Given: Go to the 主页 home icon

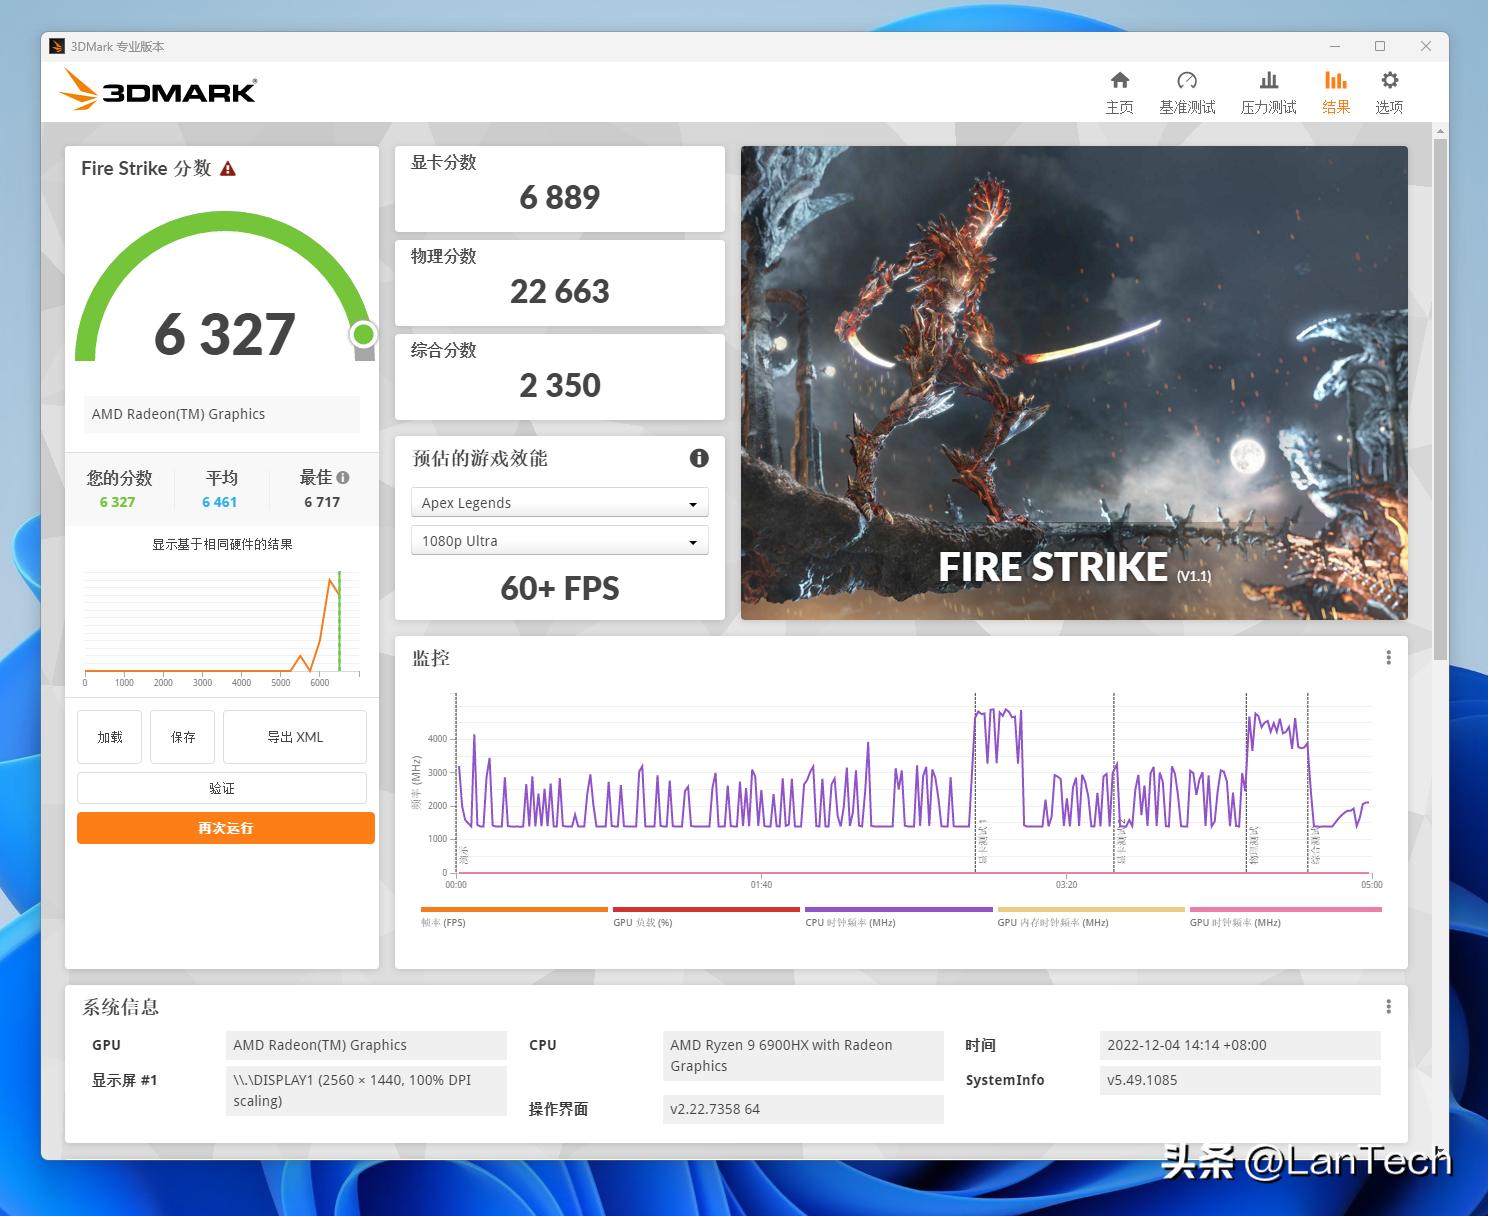Looking at the screenshot, I should click(1120, 81).
